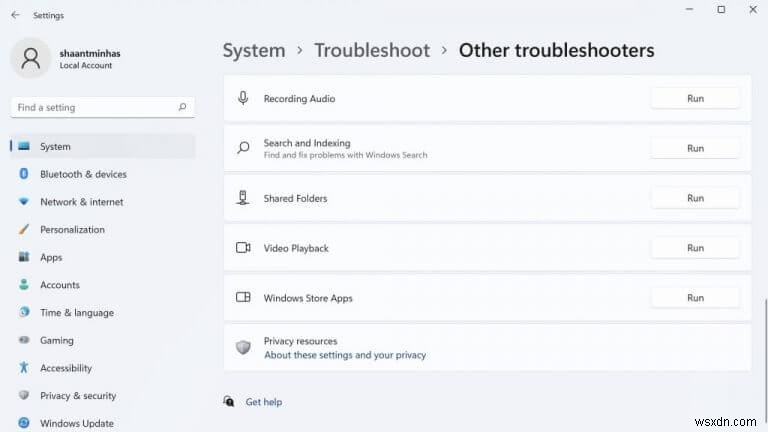Click the Bluetooth & devices icon in sidebar
Image resolution: width=768 pixels, height=432 pixels.
tap(24, 174)
